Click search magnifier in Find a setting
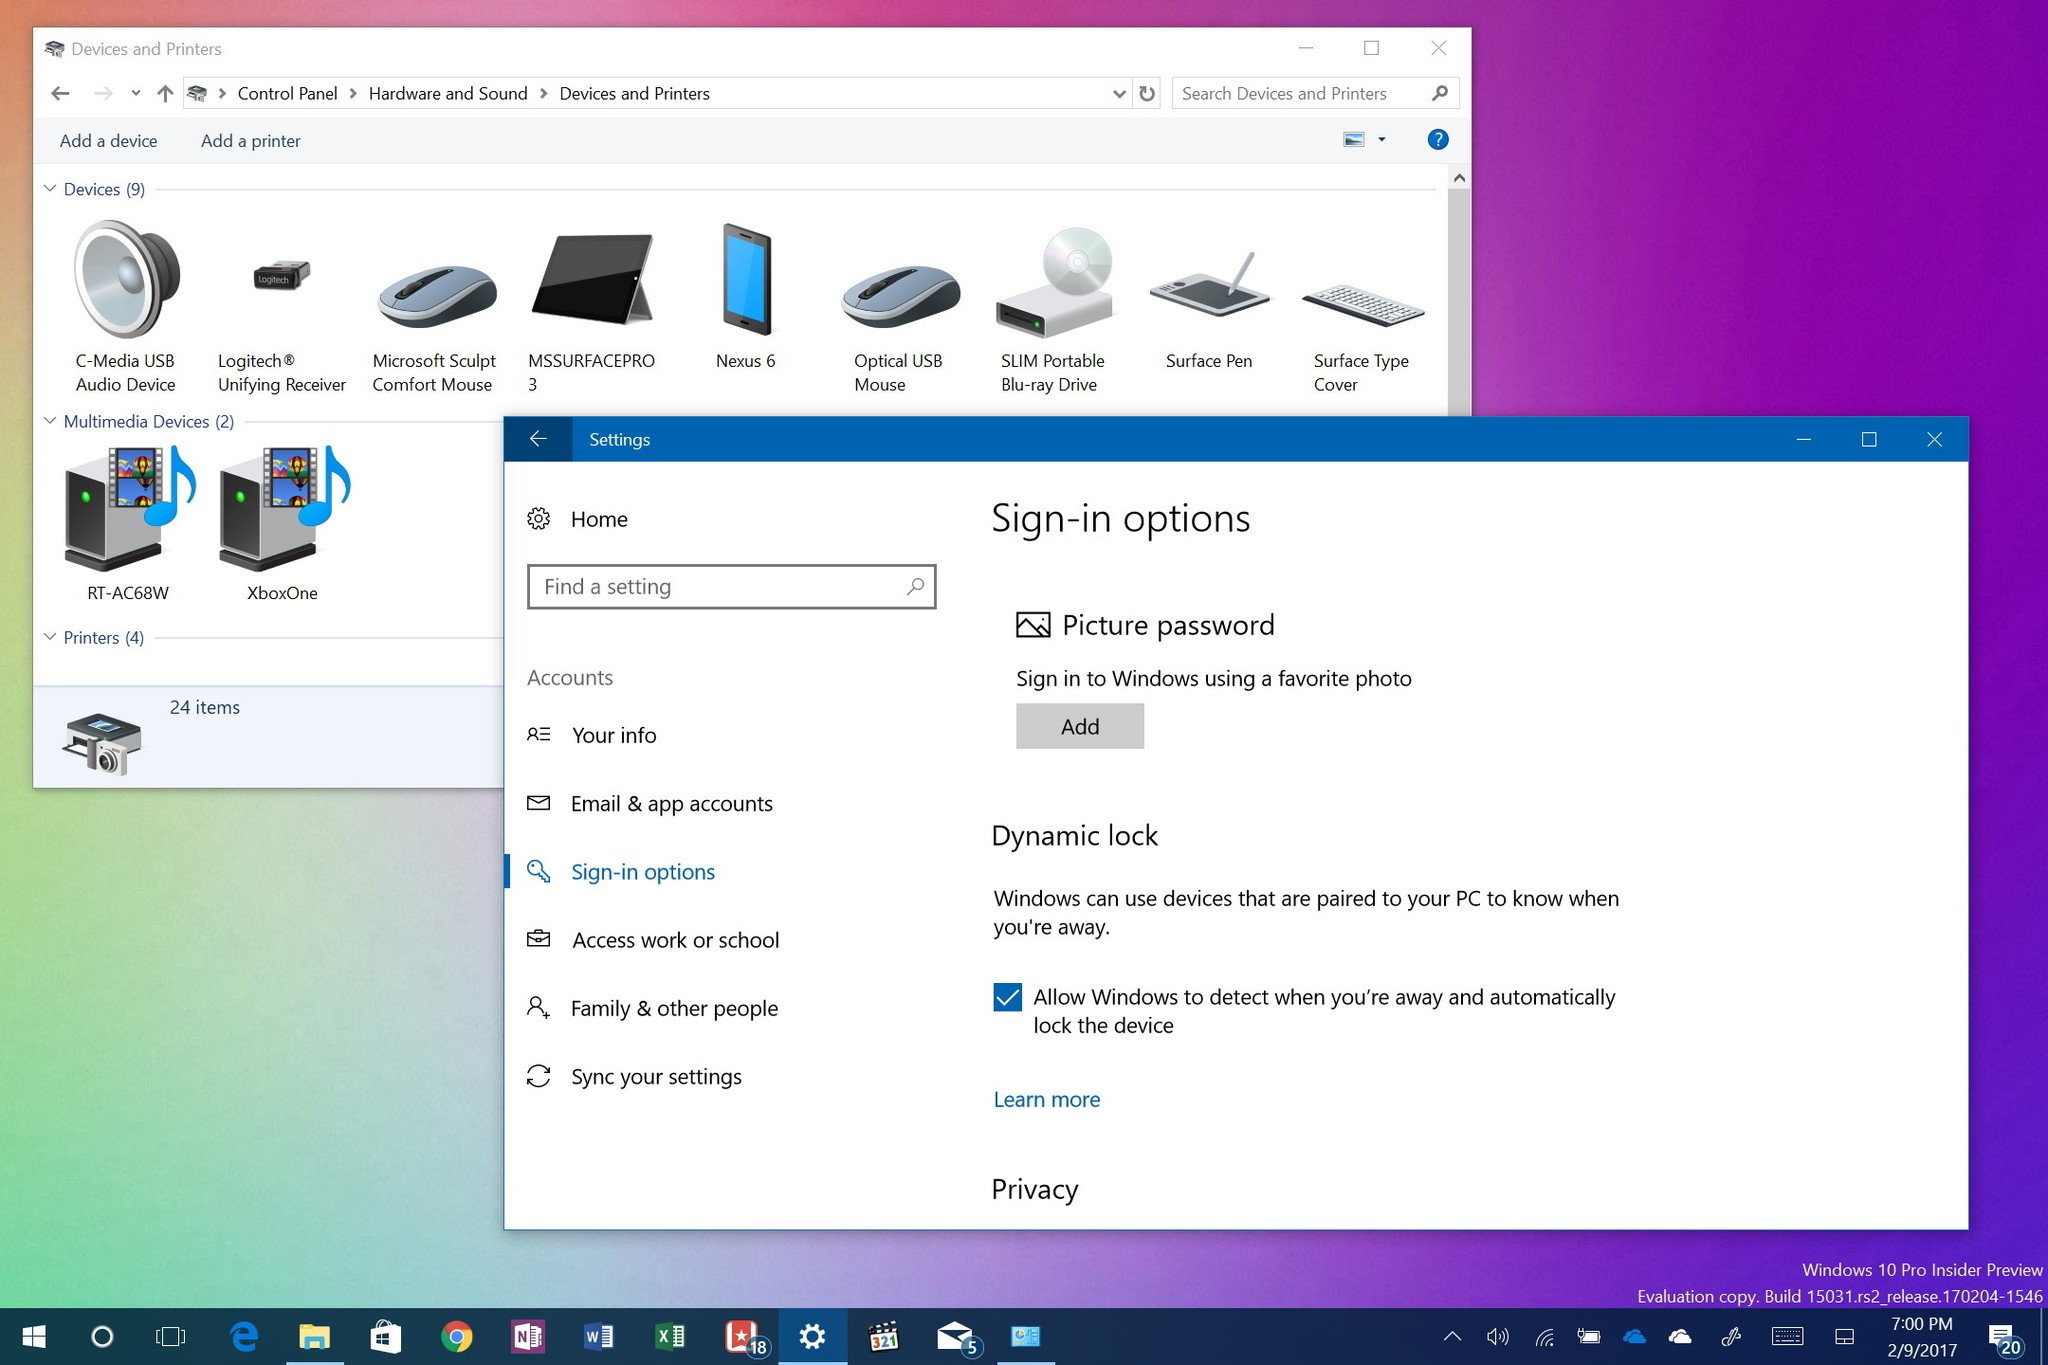The height and width of the screenshot is (1365, 2048). click(915, 587)
